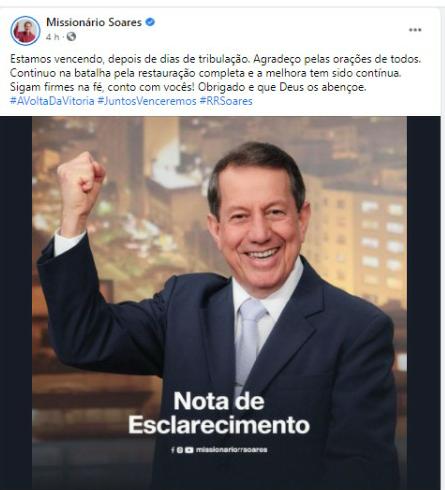Open the #RRSoares hashtag
The image size is (445, 490).
click(226, 101)
